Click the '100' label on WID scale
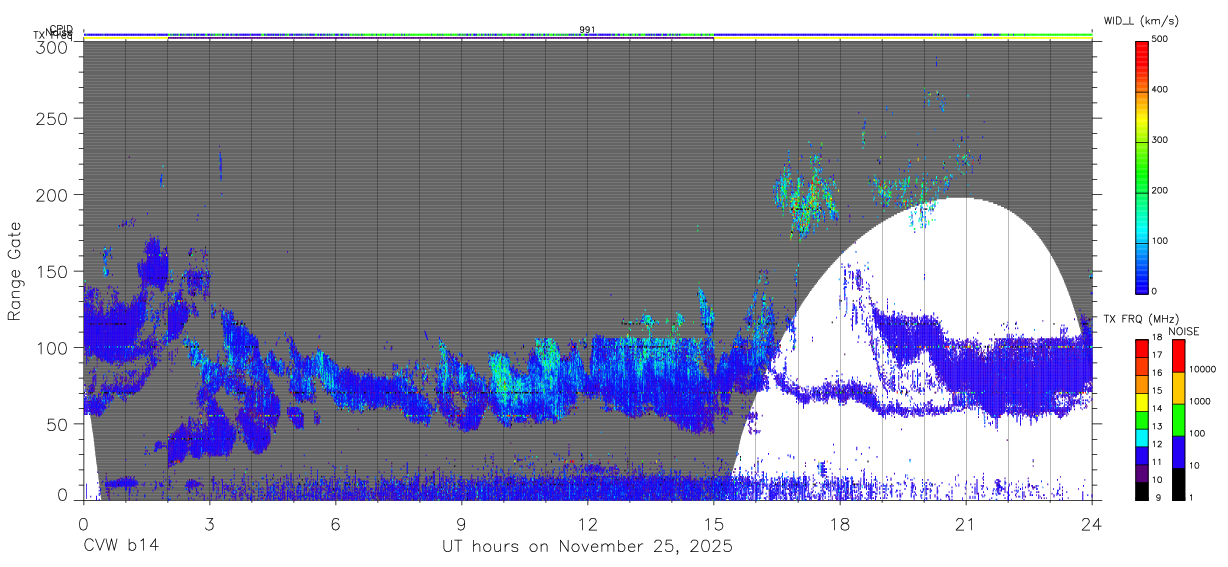 [1160, 240]
